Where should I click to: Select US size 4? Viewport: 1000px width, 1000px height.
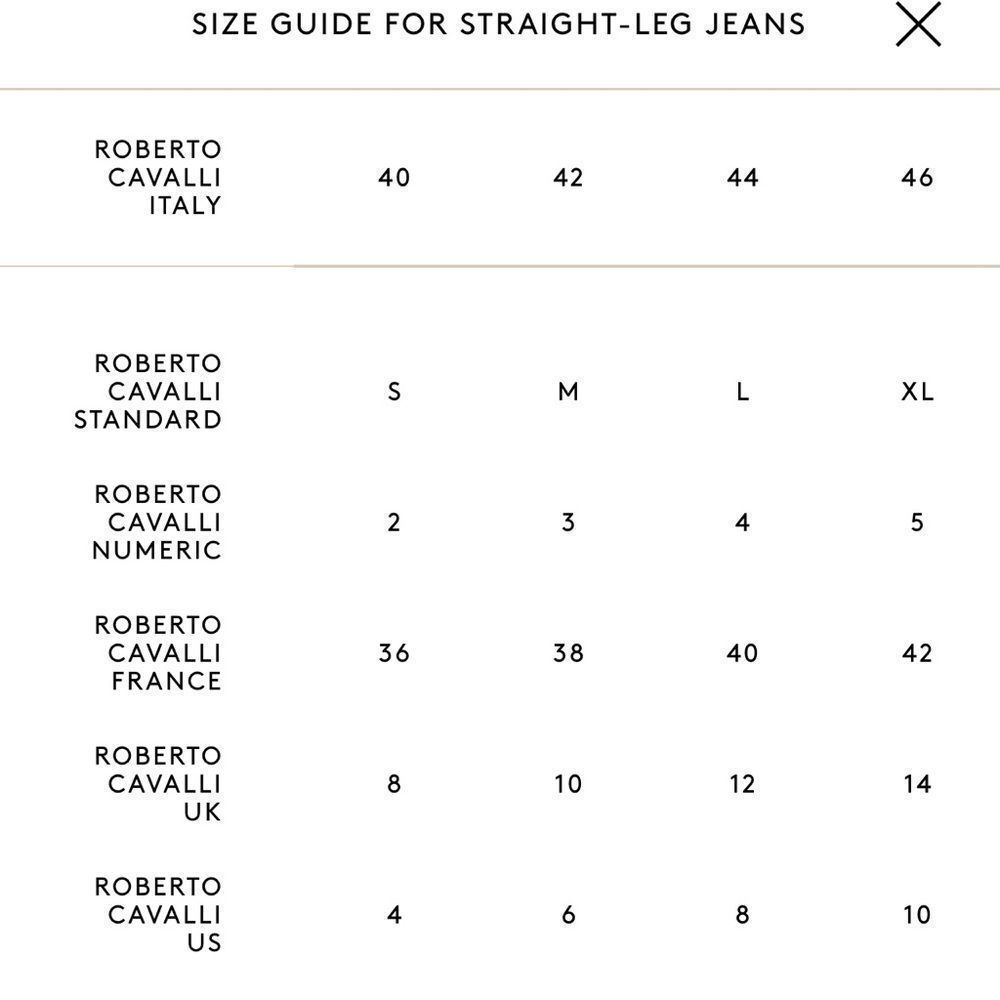pyautogui.click(x=395, y=914)
